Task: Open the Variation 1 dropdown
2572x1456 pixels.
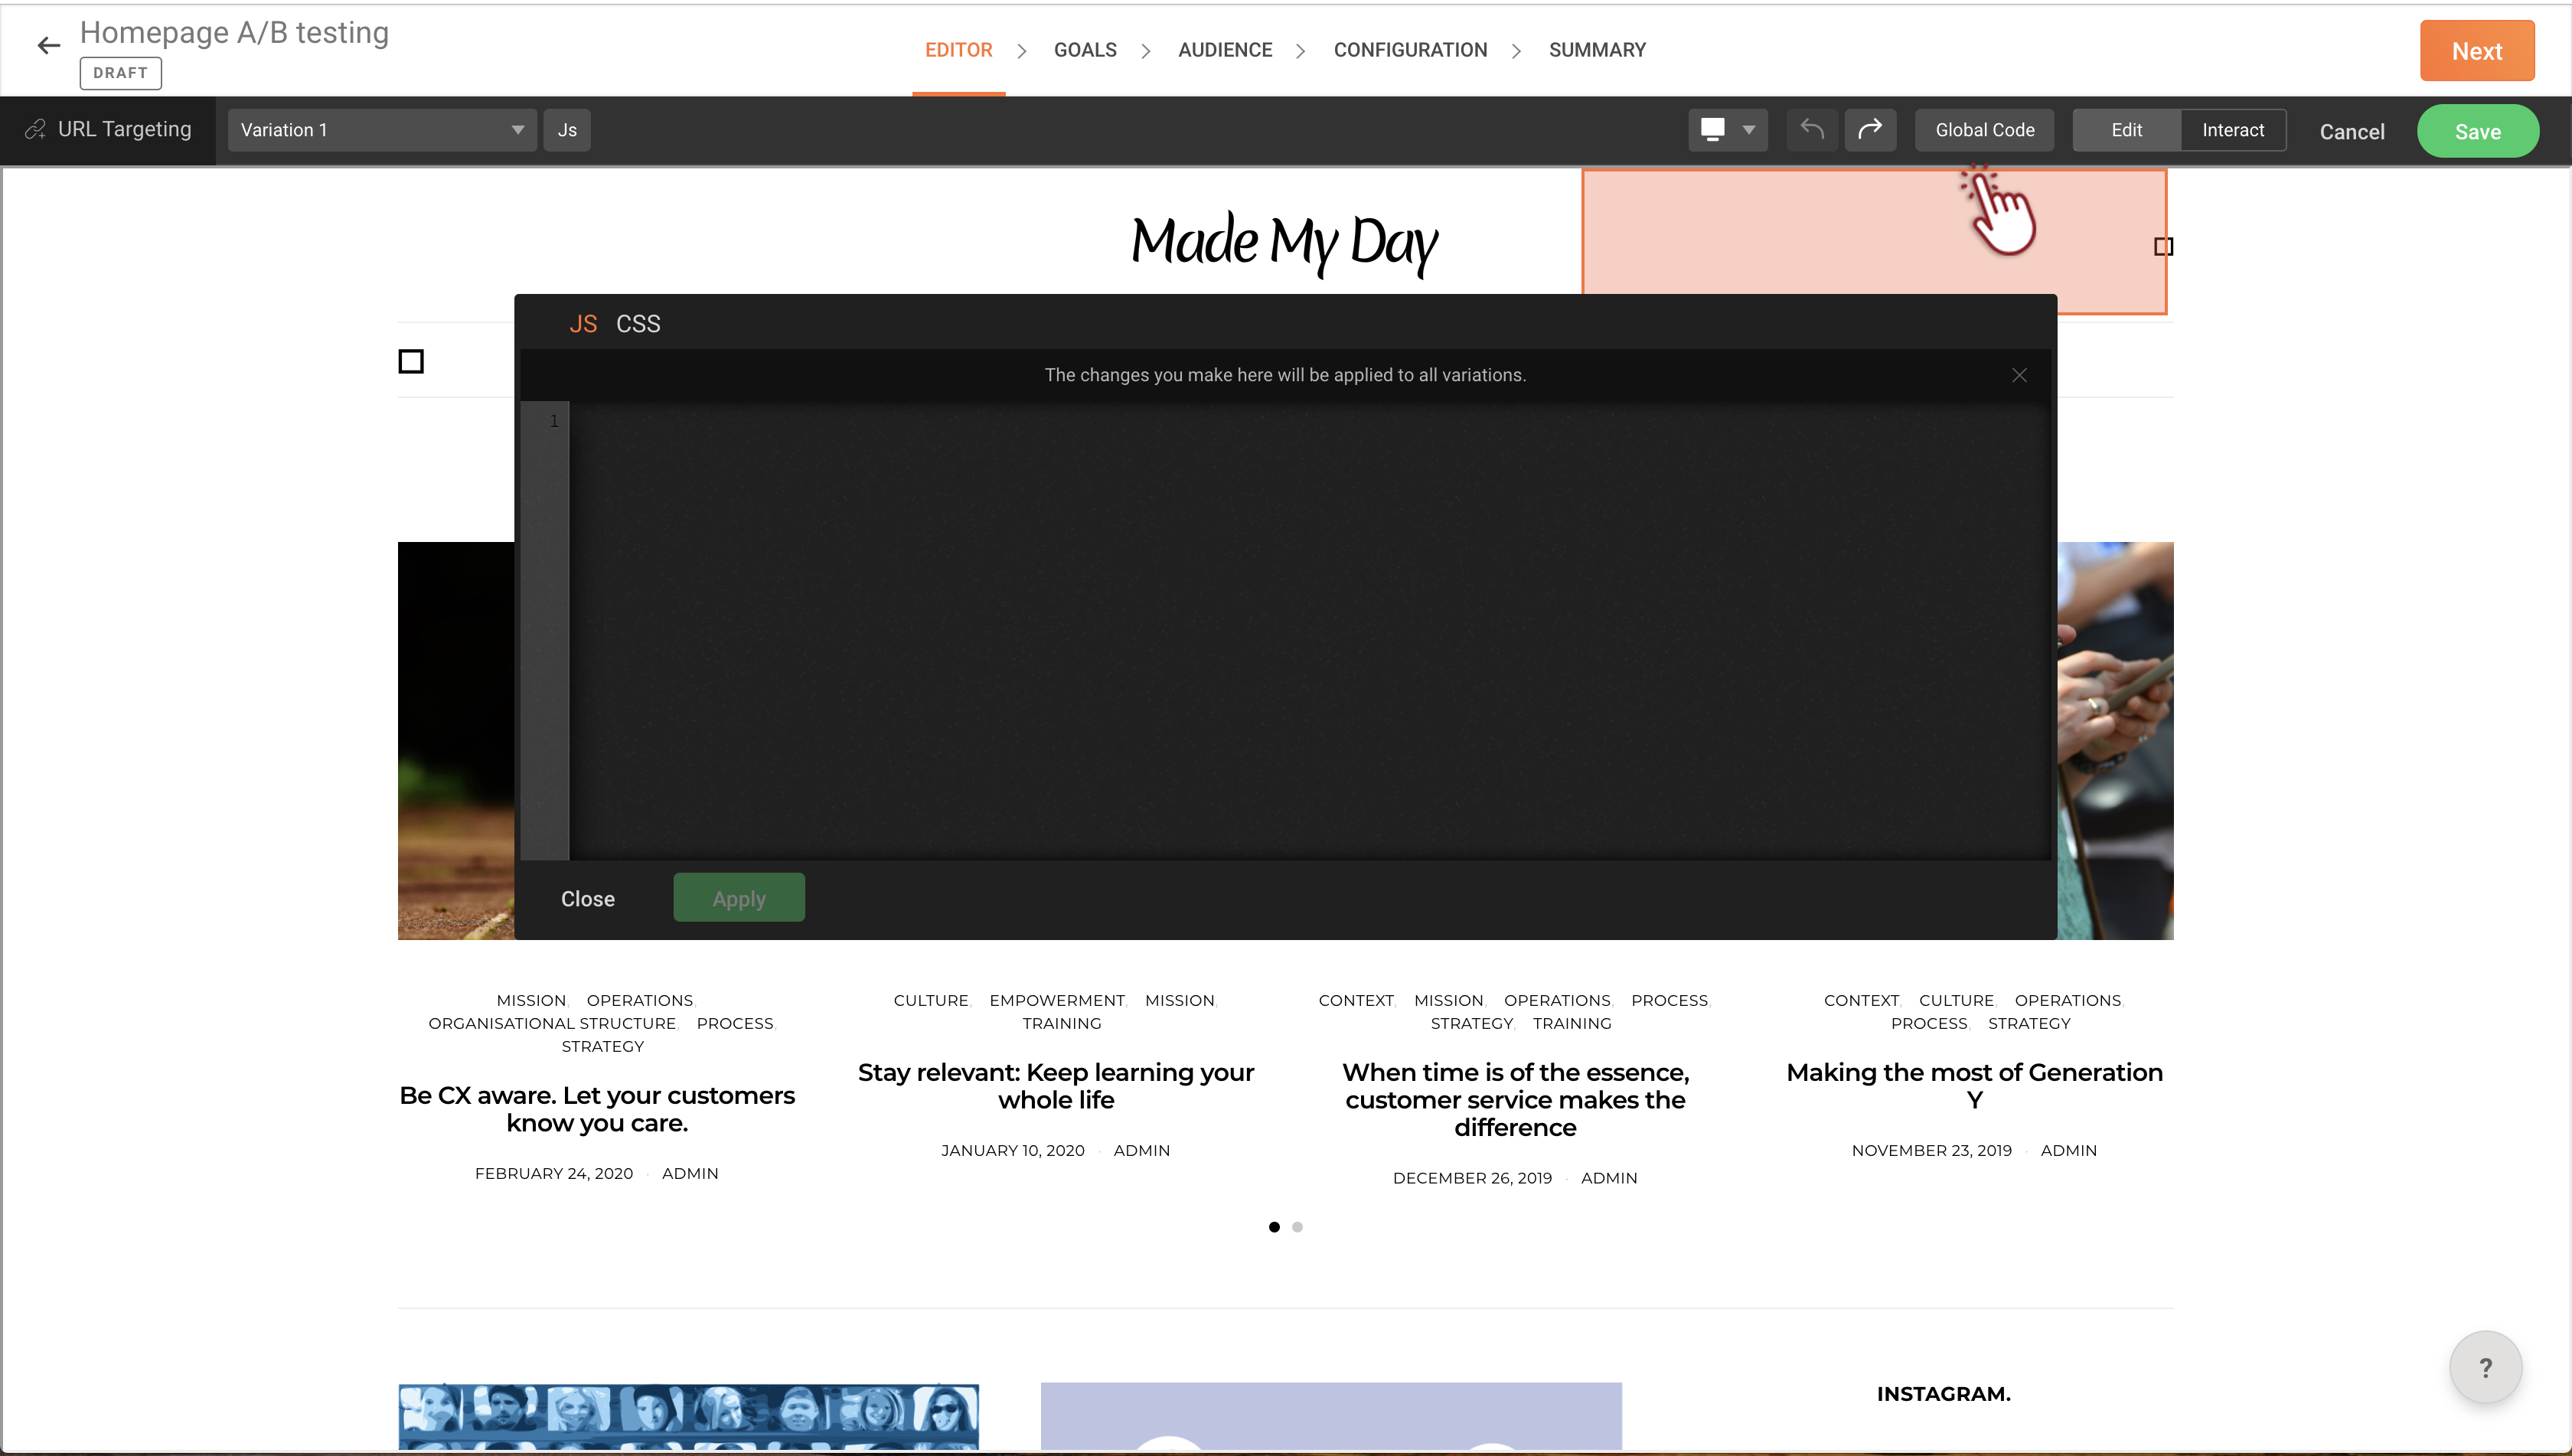Action: tap(381, 130)
